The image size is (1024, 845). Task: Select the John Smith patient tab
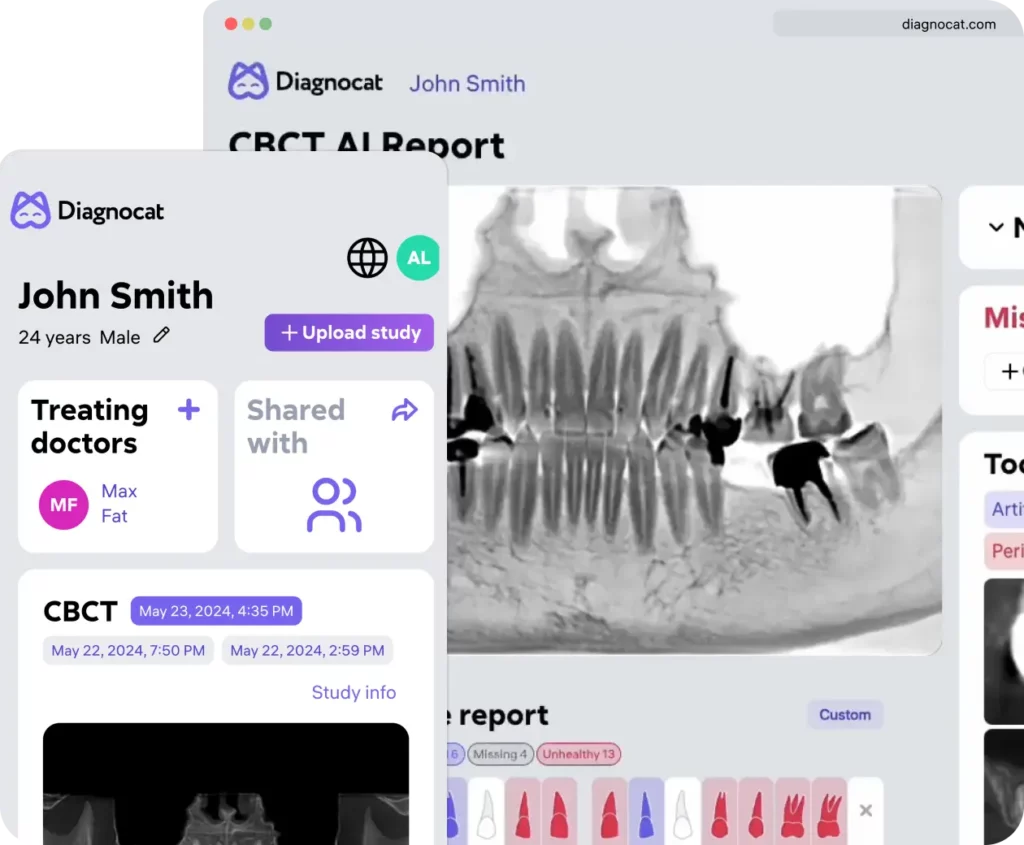tap(467, 84)
